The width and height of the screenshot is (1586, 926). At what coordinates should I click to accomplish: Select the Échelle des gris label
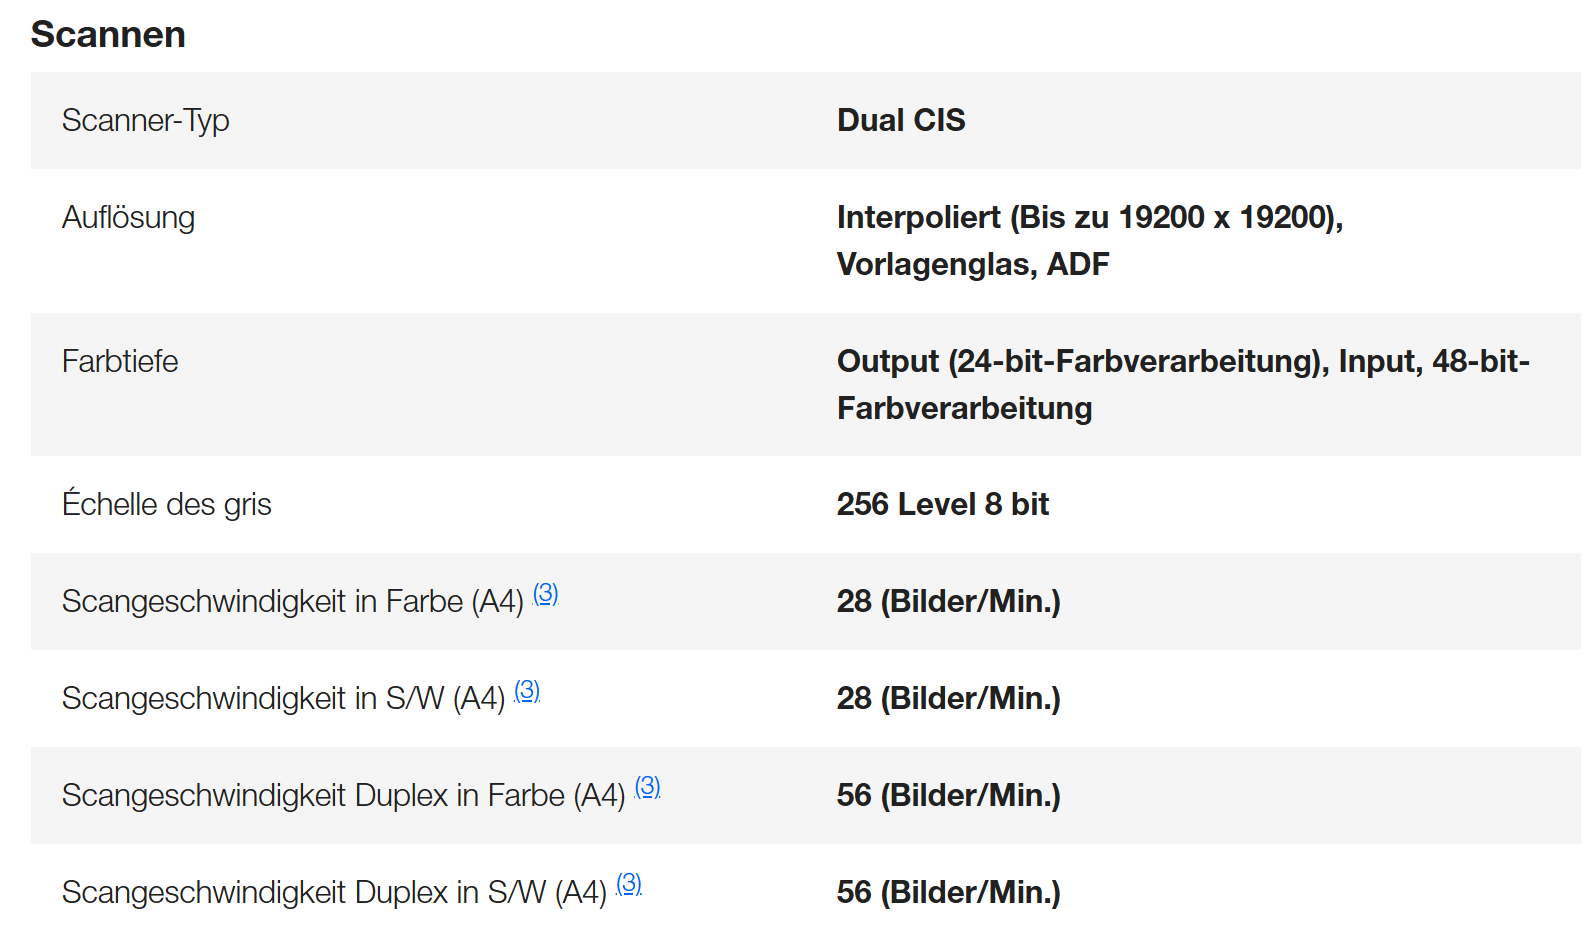[x=167, y=504]
